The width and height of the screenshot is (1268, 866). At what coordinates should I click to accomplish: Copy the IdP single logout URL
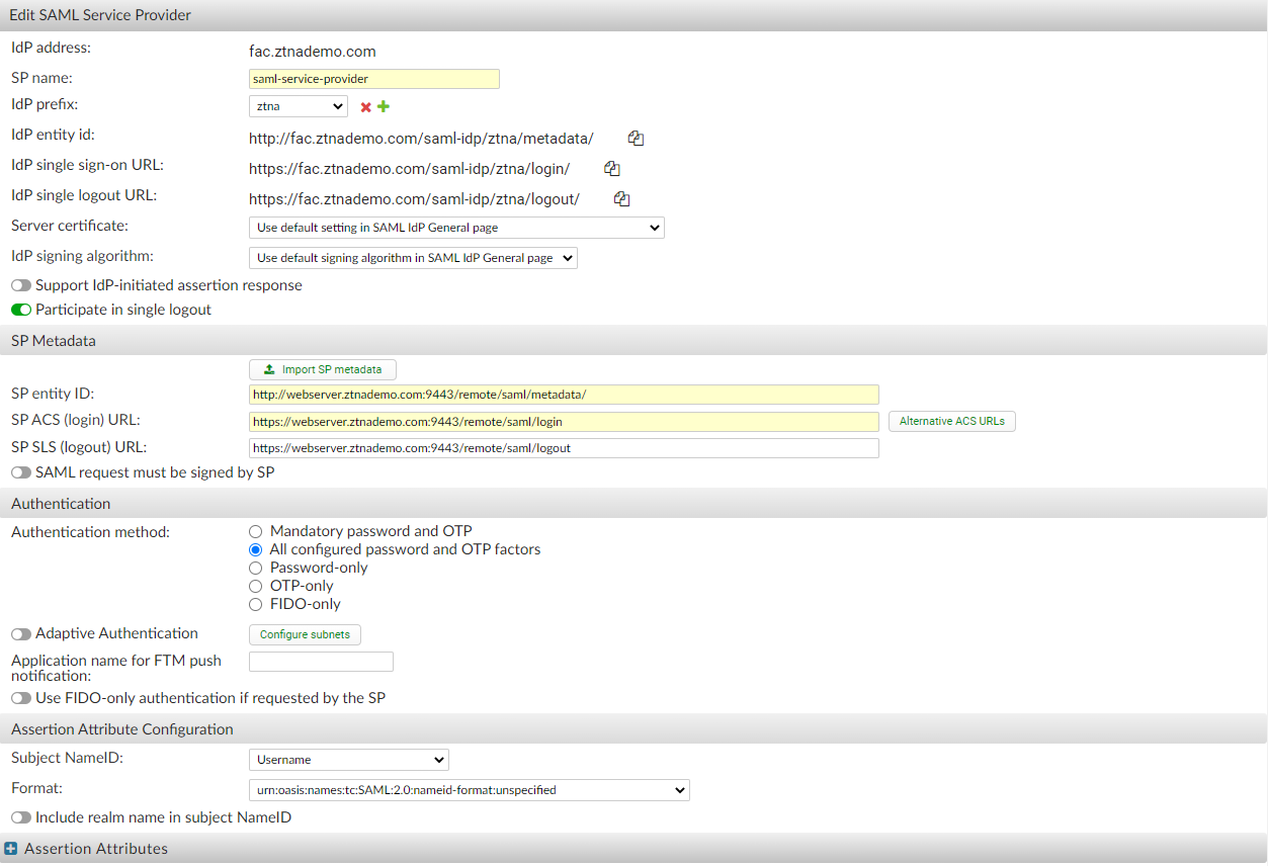pos(621,199)
